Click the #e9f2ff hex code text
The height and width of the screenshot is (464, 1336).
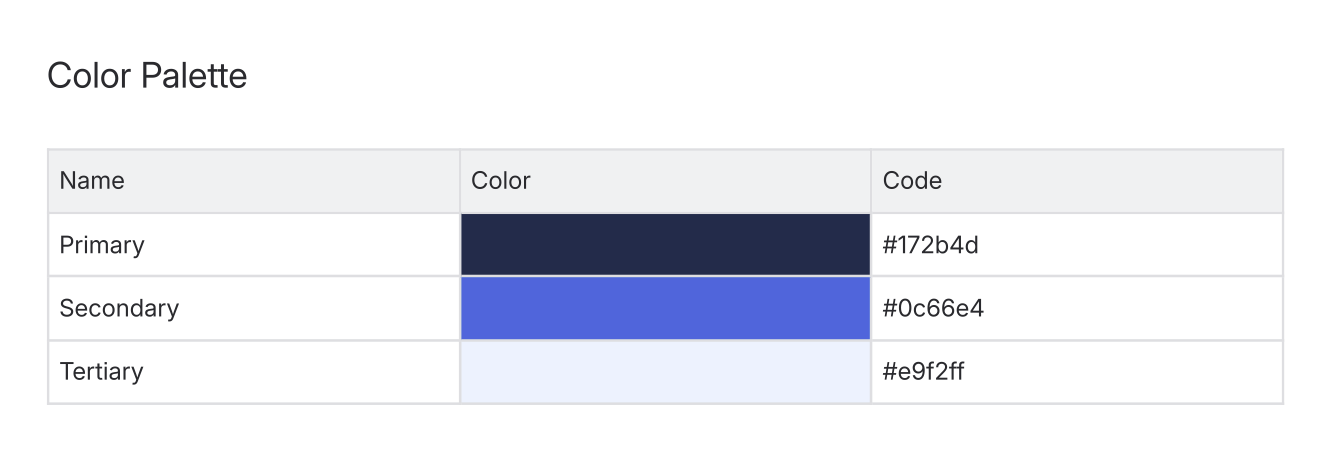pos(923,372)
